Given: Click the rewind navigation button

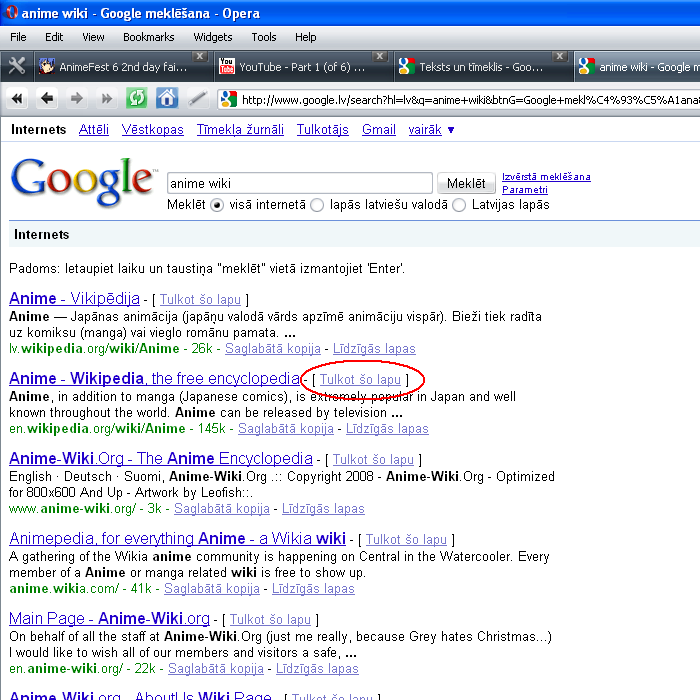Looking at the screenshot, I should point(17,98).
